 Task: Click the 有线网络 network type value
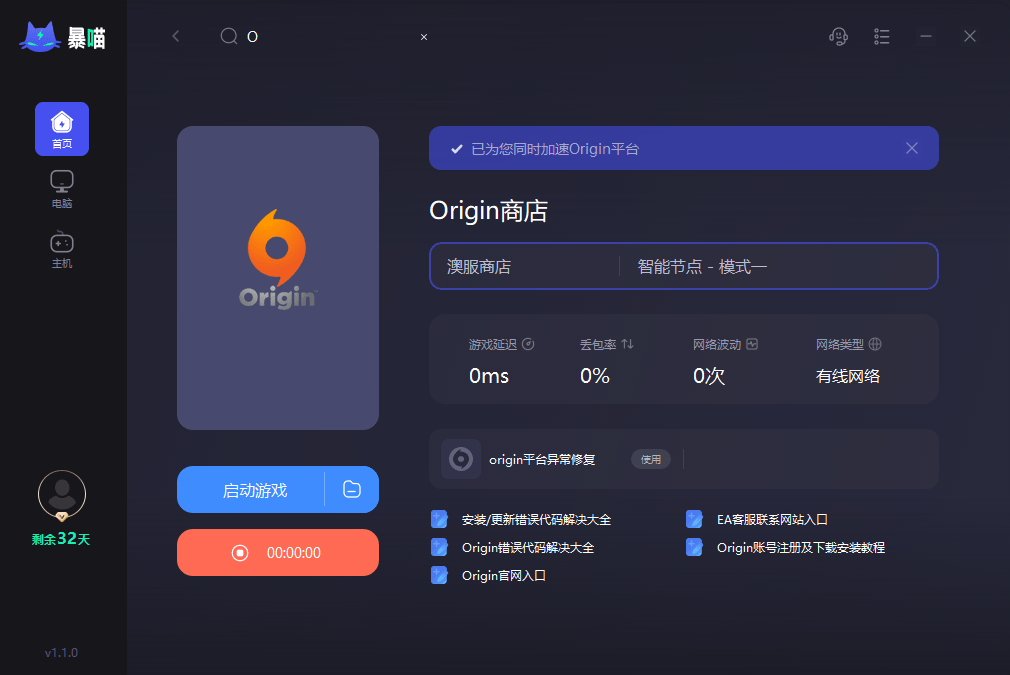[x=848, y=376]
